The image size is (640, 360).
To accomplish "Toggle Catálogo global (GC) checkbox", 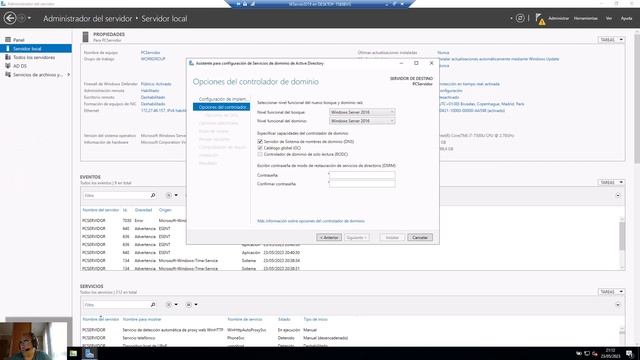I will tap(260, 148).
